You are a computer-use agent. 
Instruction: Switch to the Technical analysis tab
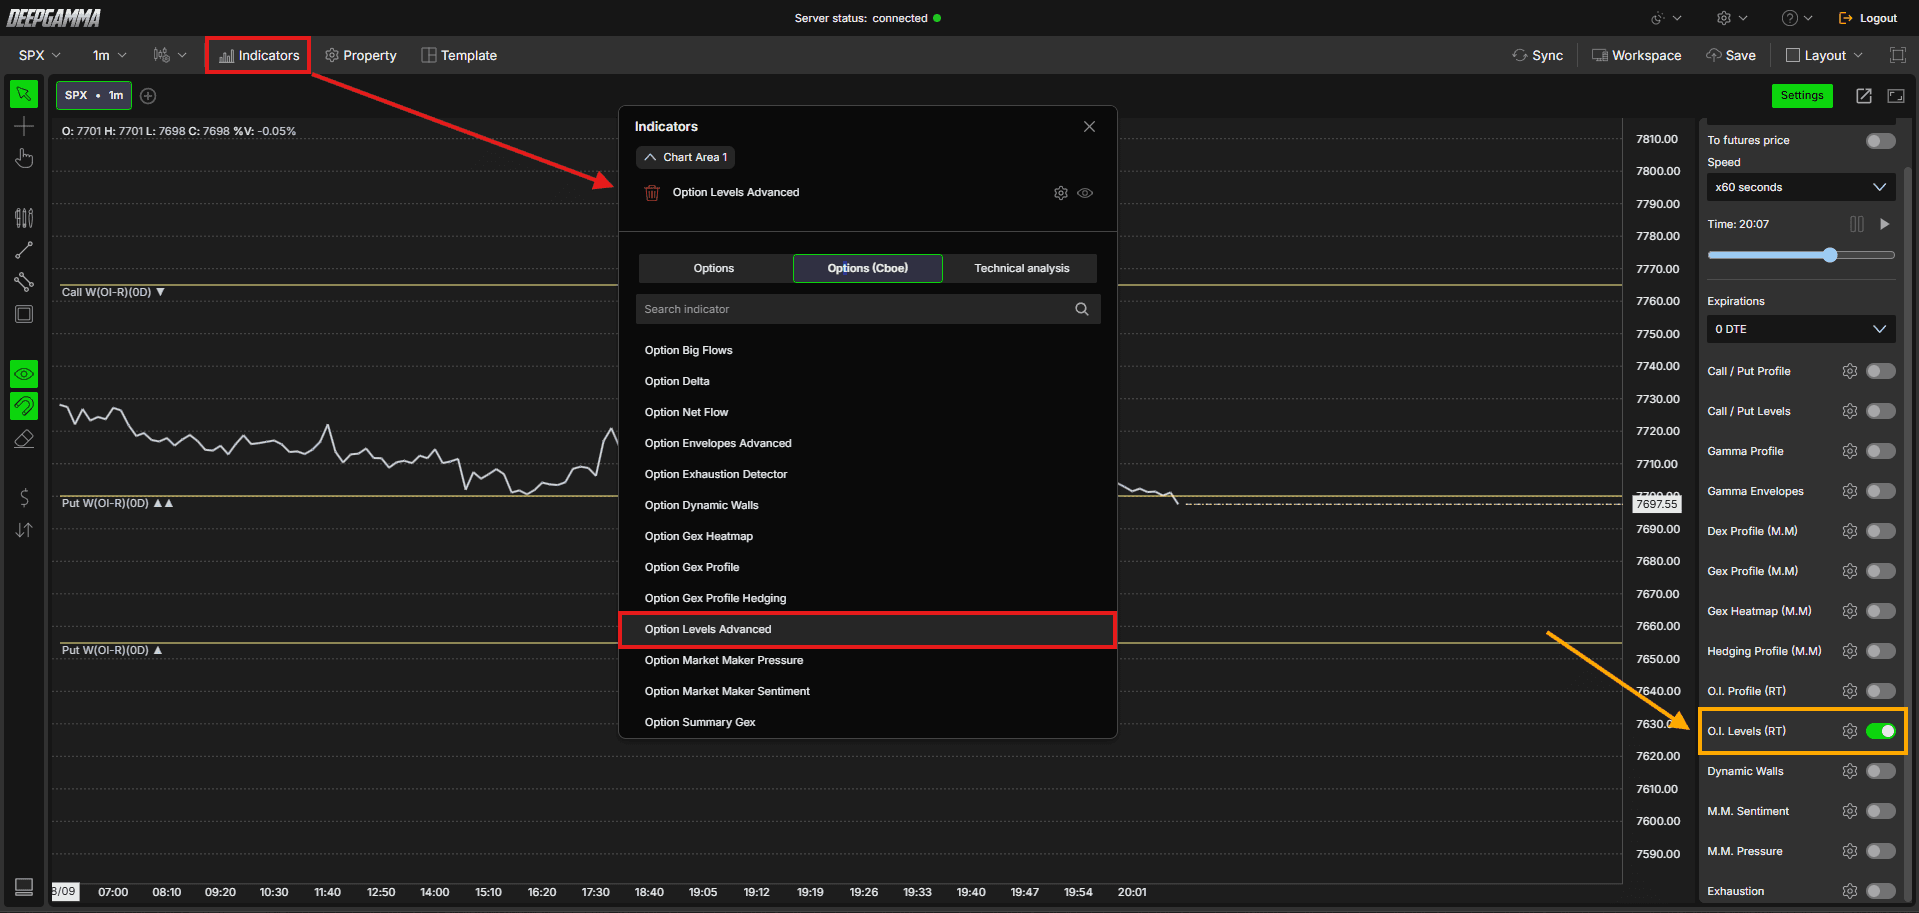coord(1021,268)
